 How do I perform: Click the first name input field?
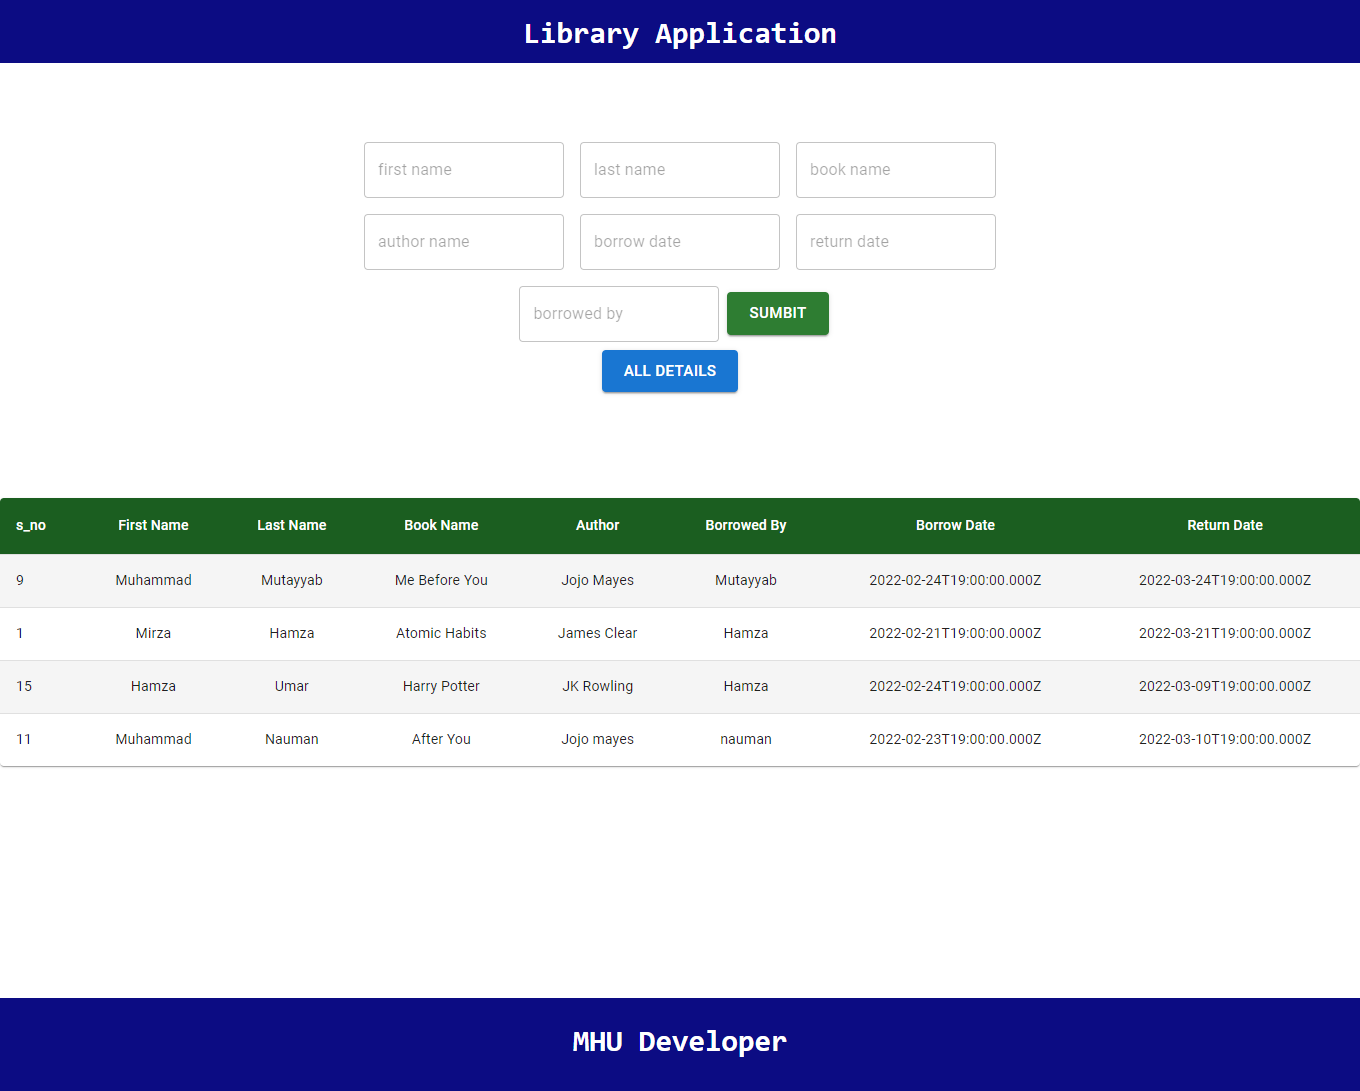click(x=464, y=170)
